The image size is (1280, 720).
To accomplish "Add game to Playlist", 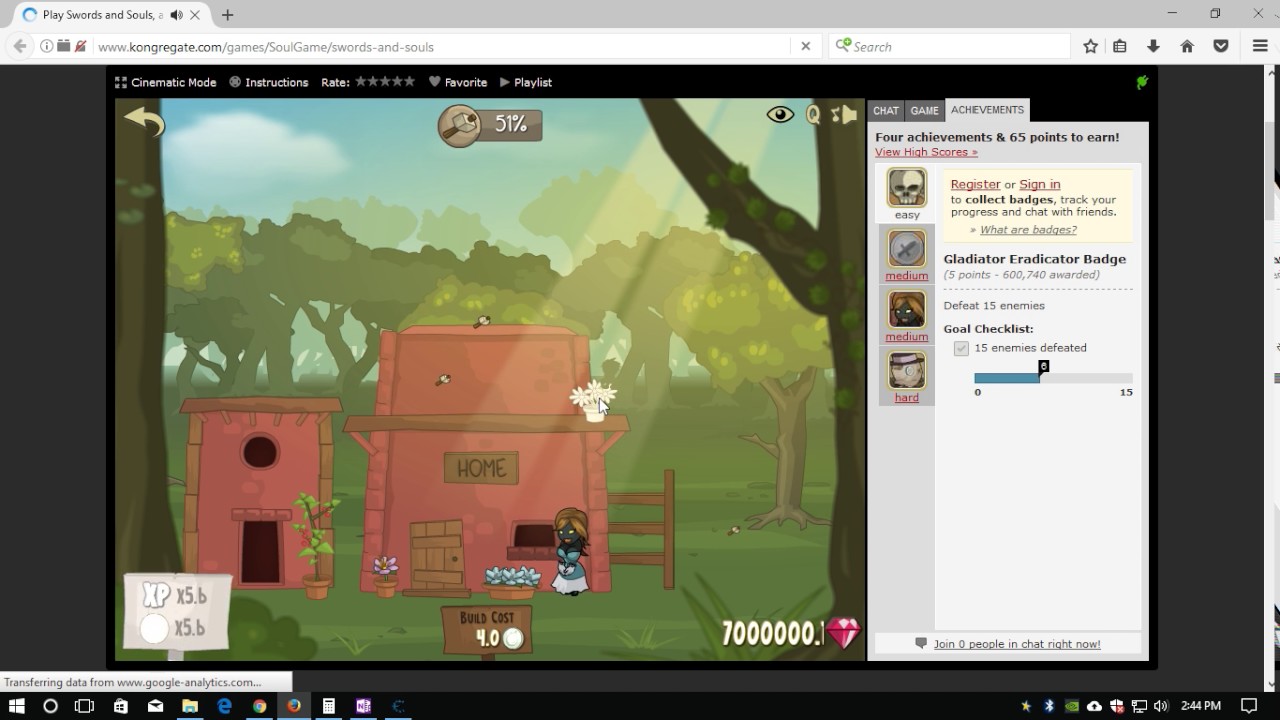I will pyautogui.click(x=526, y=83).
